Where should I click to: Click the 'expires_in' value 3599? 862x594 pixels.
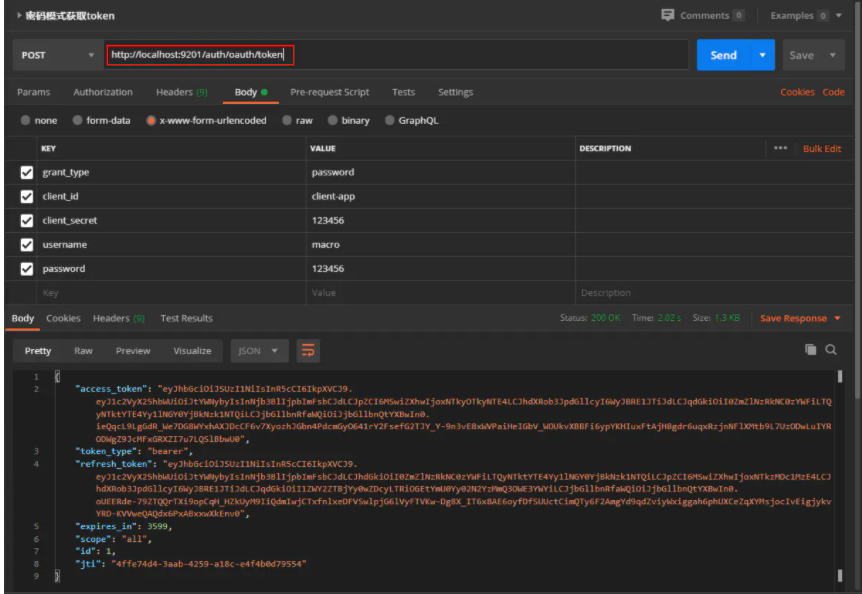point(157,526)
